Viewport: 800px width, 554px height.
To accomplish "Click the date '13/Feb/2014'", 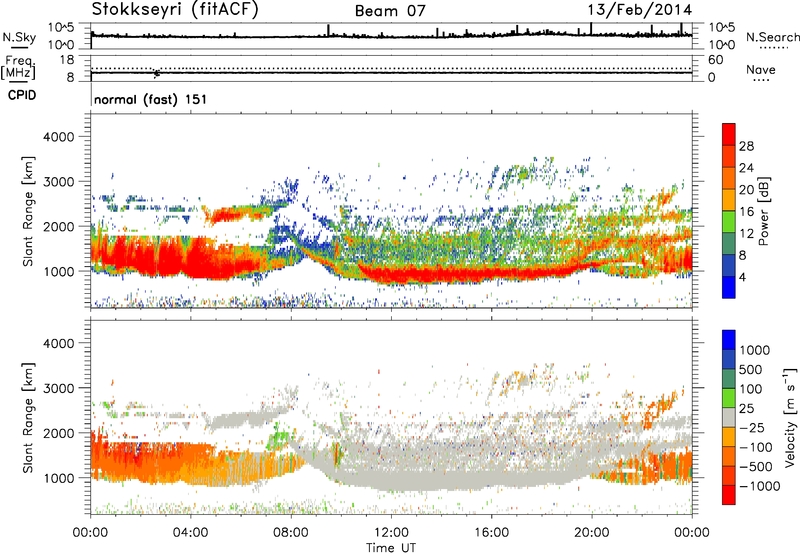I will click(x=640, y=10).
